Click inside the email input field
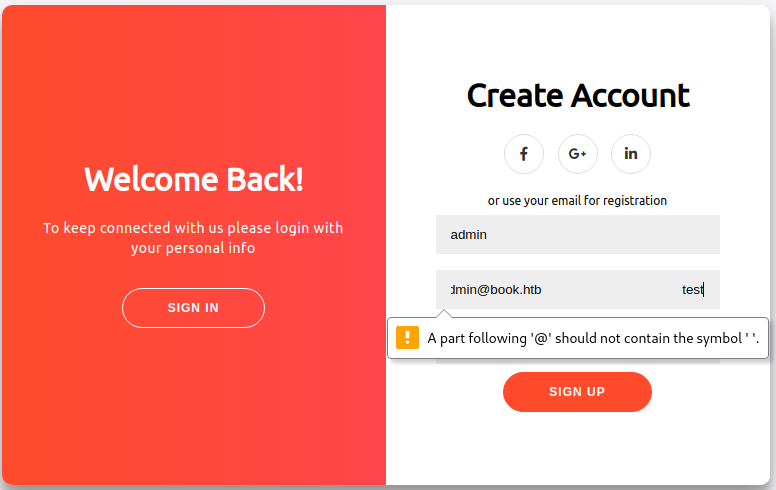The height and width of the screenshot is (490, 776). (600, 290)
